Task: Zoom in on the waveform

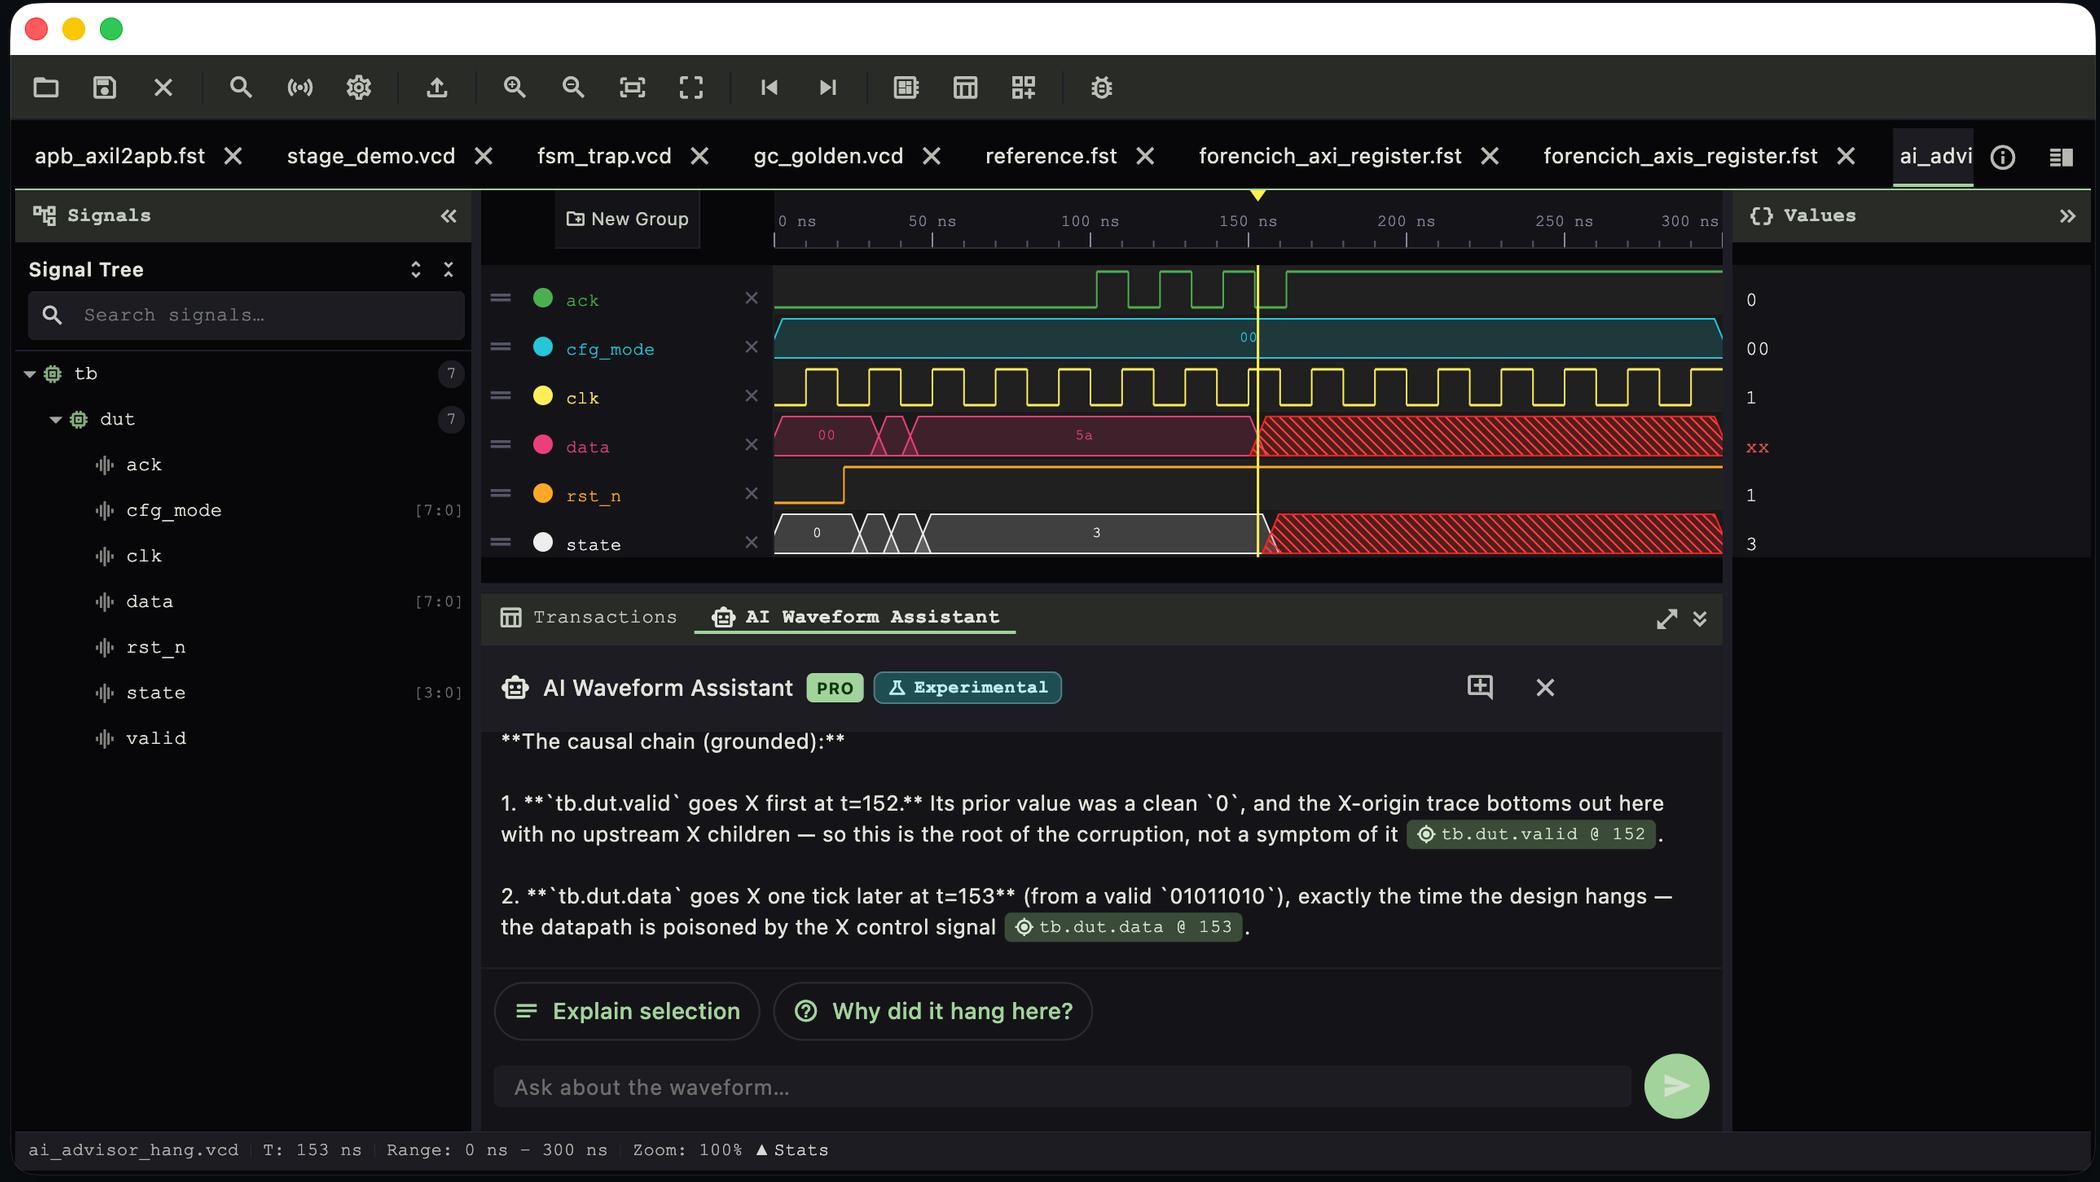Action: [x=515, y=88]
